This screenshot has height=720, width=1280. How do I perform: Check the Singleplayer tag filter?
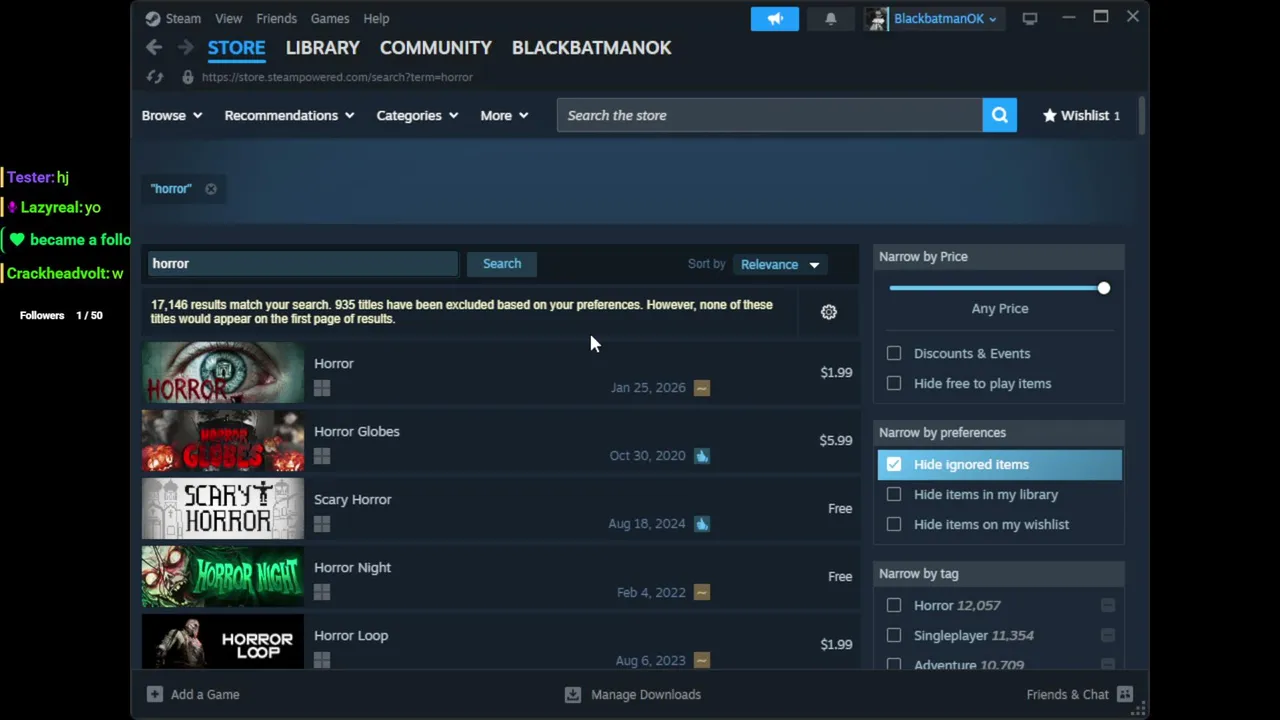[x=894, y=635]
